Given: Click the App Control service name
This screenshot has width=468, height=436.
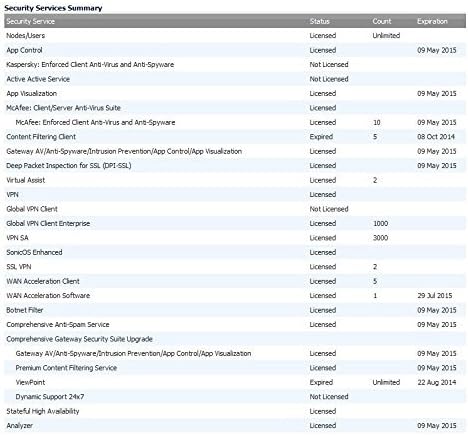Looking at the screenshot, I should pos(24,50).
